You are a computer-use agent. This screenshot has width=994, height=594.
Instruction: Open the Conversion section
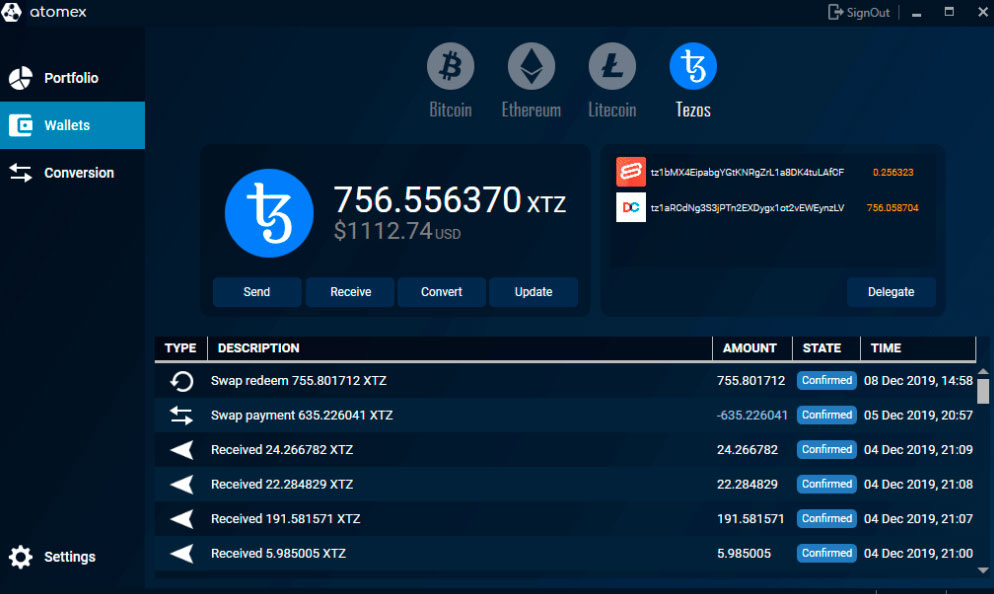pos(72,172)
